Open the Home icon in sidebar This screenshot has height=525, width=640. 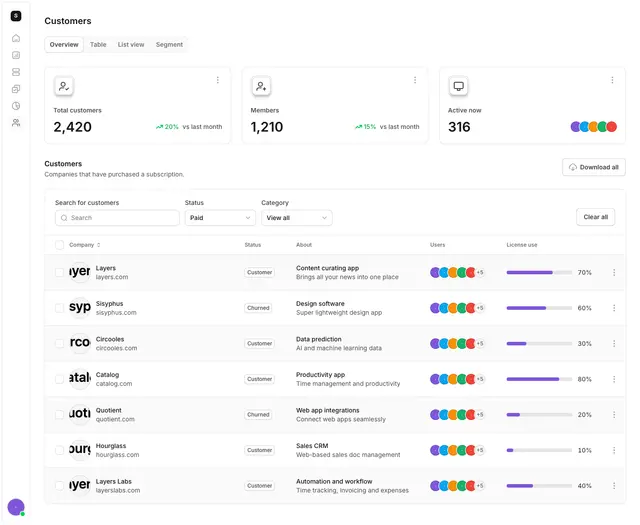(x=16, y=38)
